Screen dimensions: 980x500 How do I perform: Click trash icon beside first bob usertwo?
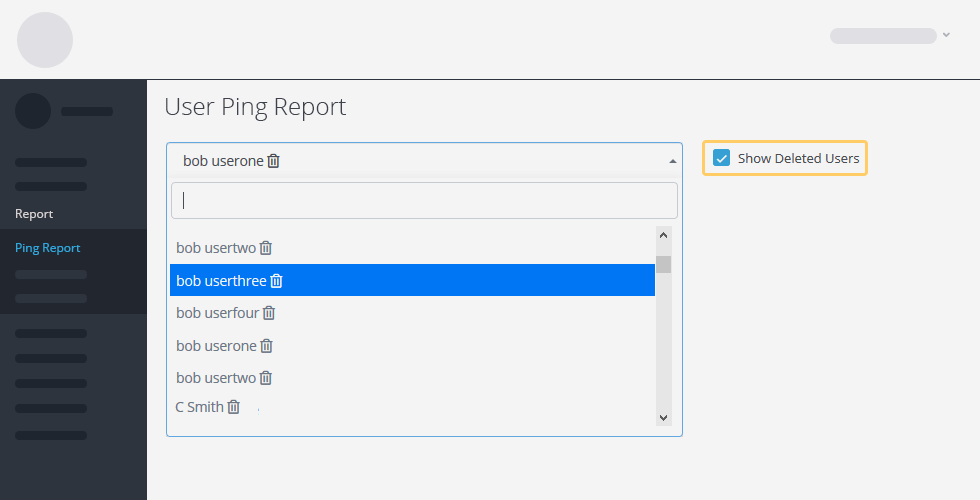(x=266, y=248)
